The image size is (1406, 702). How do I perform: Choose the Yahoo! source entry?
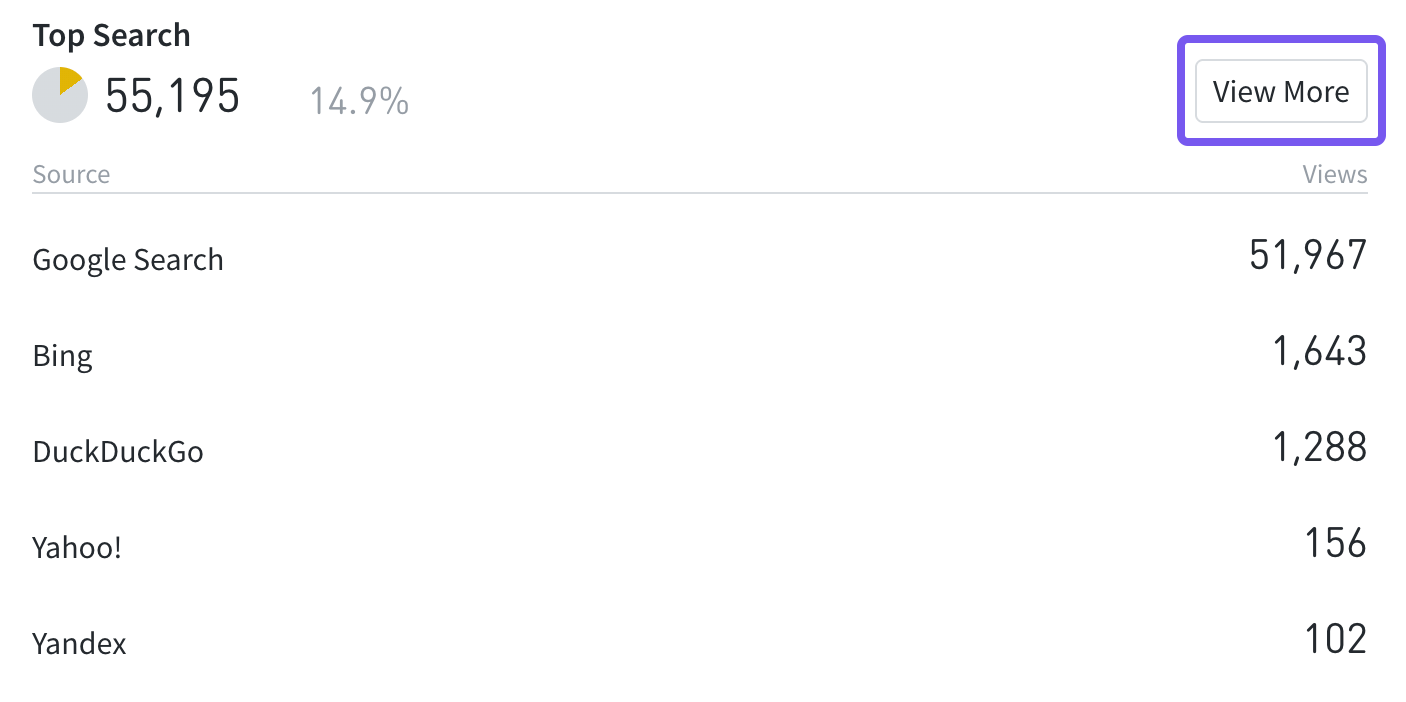tap(77, 548)
